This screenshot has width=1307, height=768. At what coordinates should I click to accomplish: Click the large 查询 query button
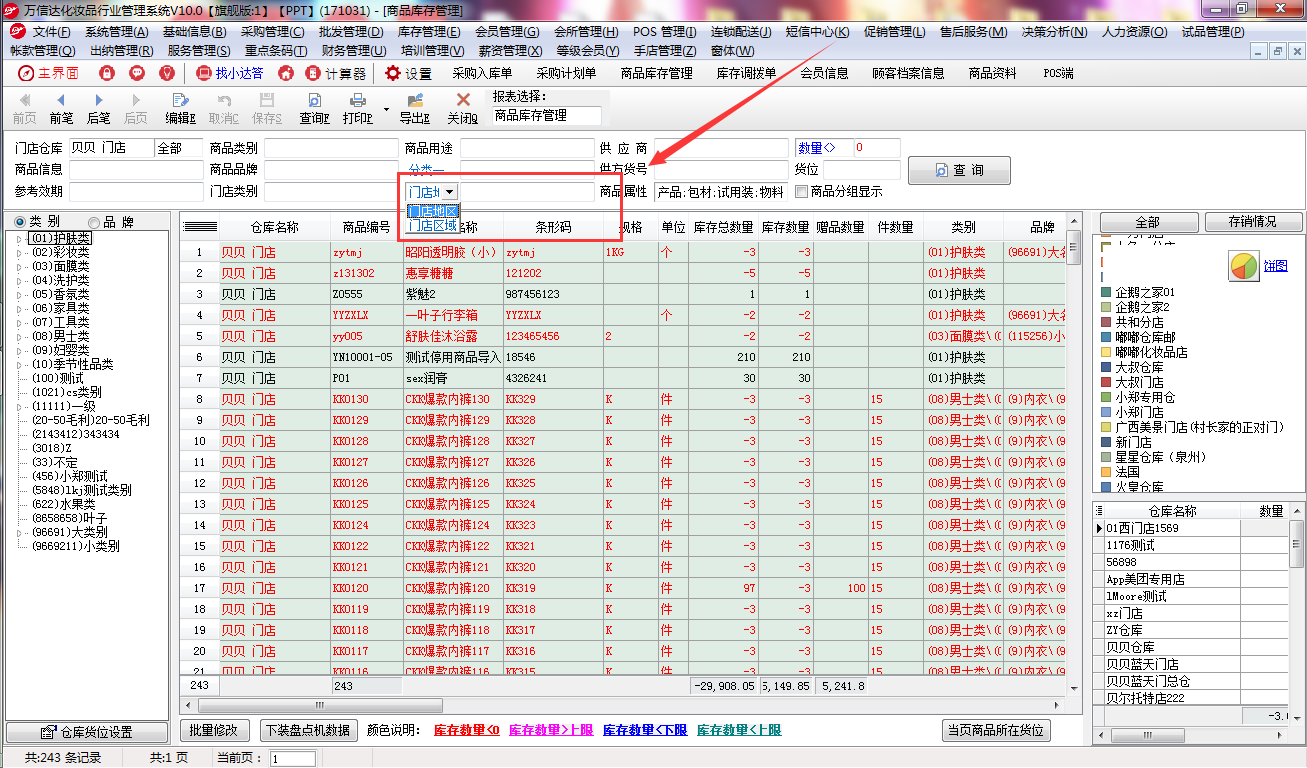coord(959,170)
